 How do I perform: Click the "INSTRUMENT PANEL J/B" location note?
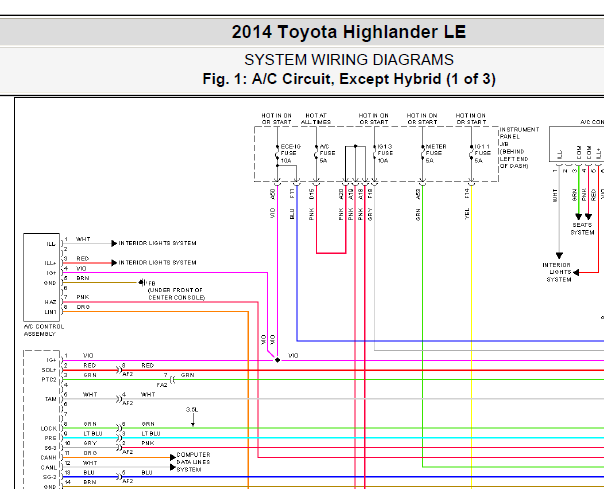pos(519,148)
